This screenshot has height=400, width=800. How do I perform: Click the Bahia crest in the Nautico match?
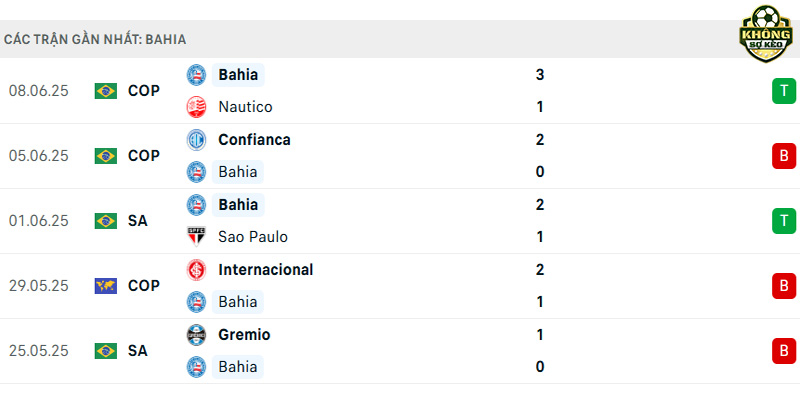coord(196,75)
